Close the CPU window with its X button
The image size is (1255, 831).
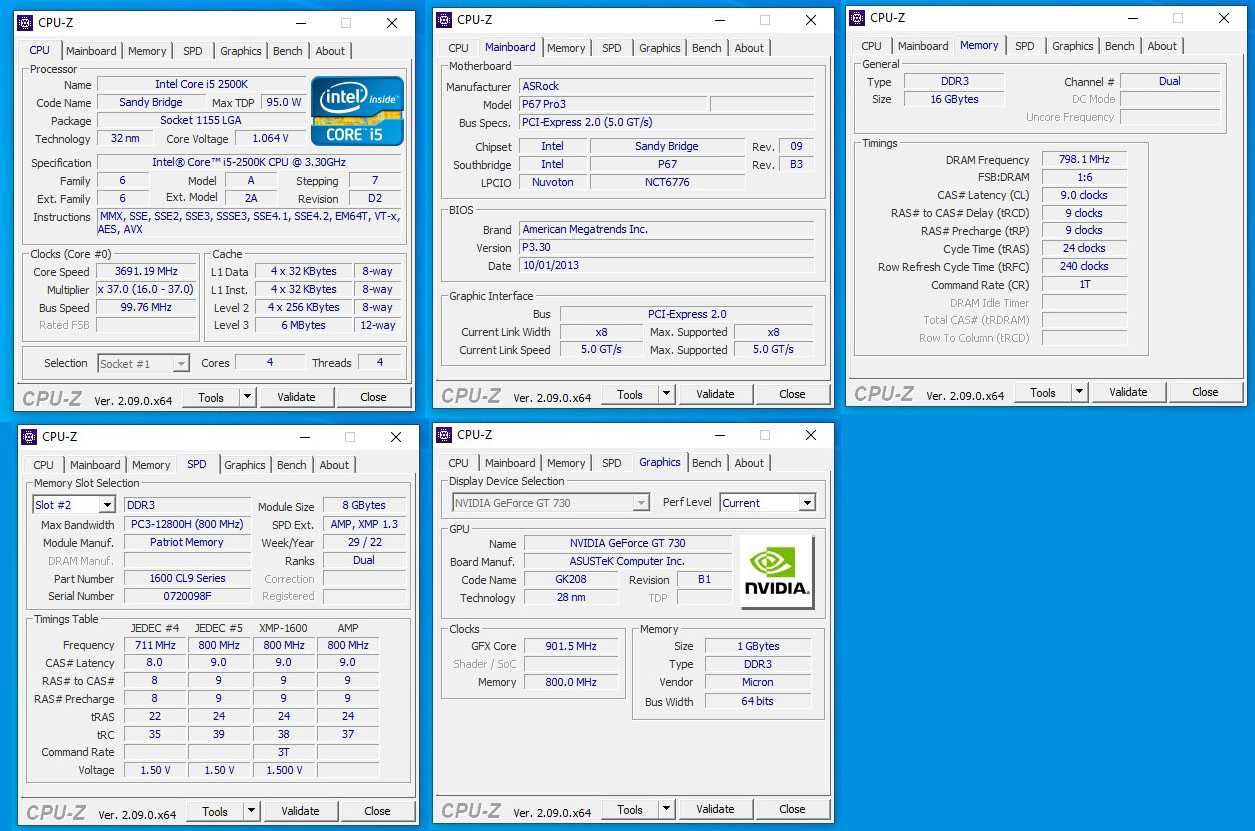click(x=392, y=22)
